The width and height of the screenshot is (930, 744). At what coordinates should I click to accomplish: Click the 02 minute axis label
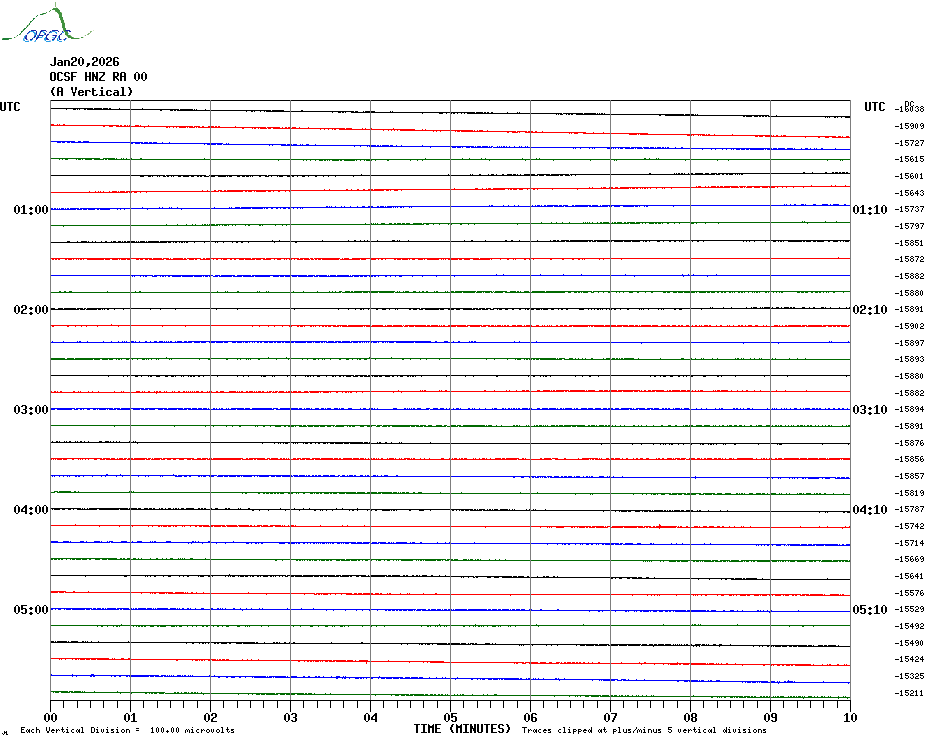[211, 718]
